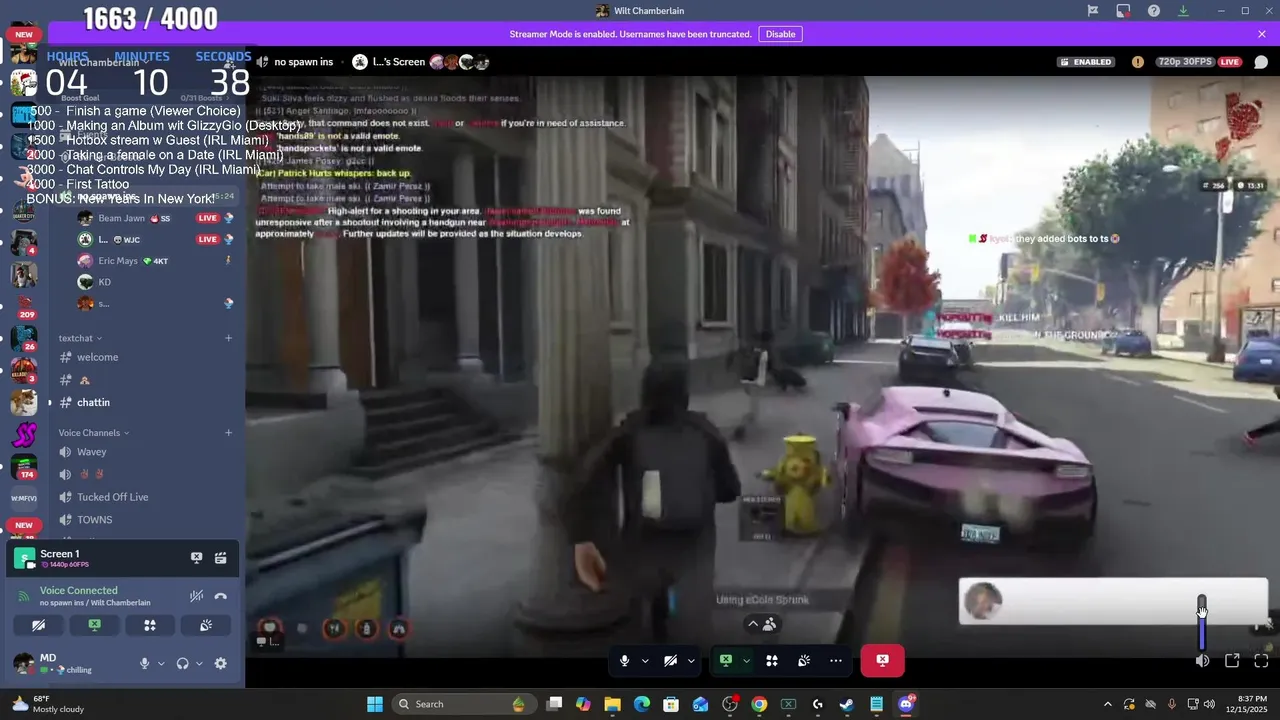Open Google Chrome from the taskbar
The width and height of the screenshot is (1280, 720).
[x=759, y=704]
